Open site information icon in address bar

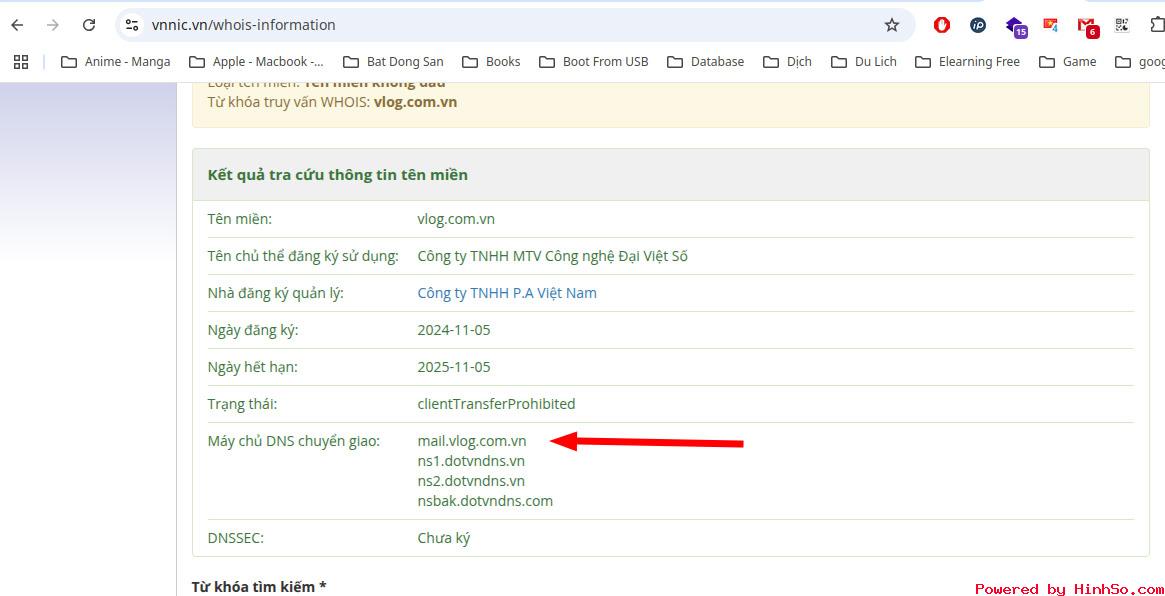click(x=132, y=25)
